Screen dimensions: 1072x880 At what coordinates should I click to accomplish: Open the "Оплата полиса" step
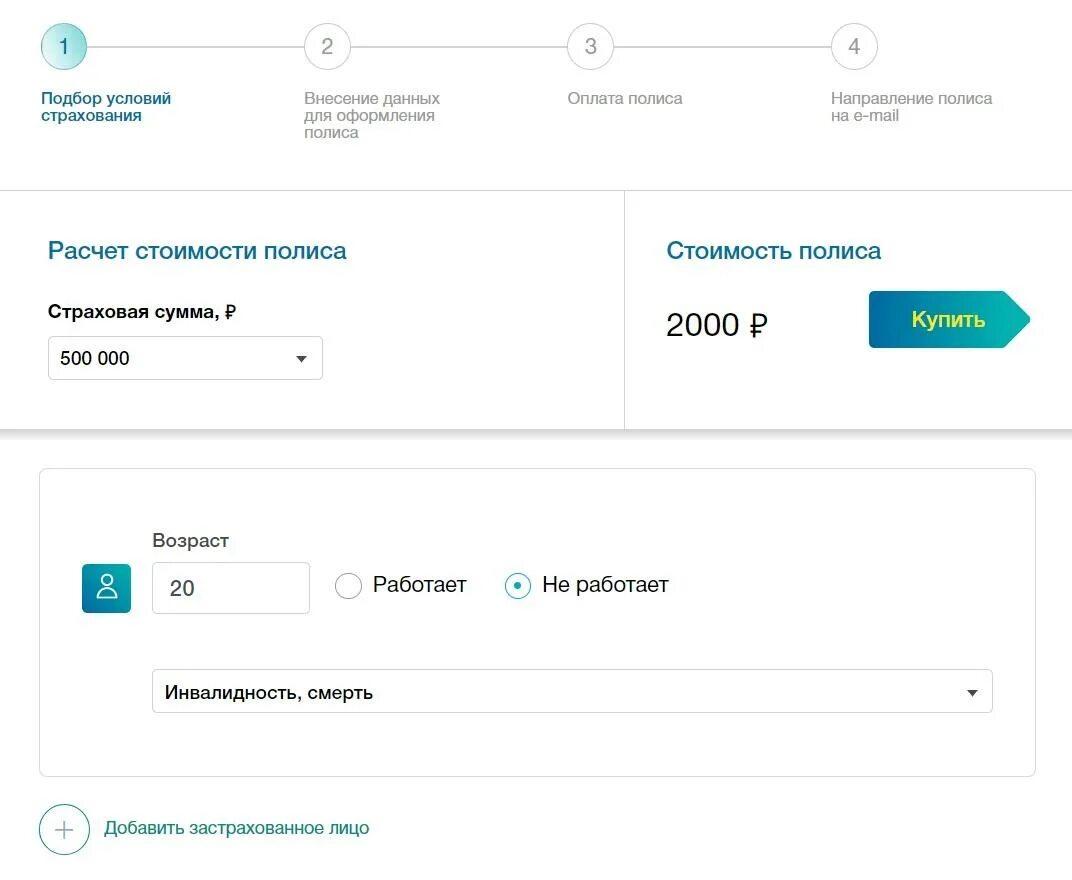tap(625, 99)
